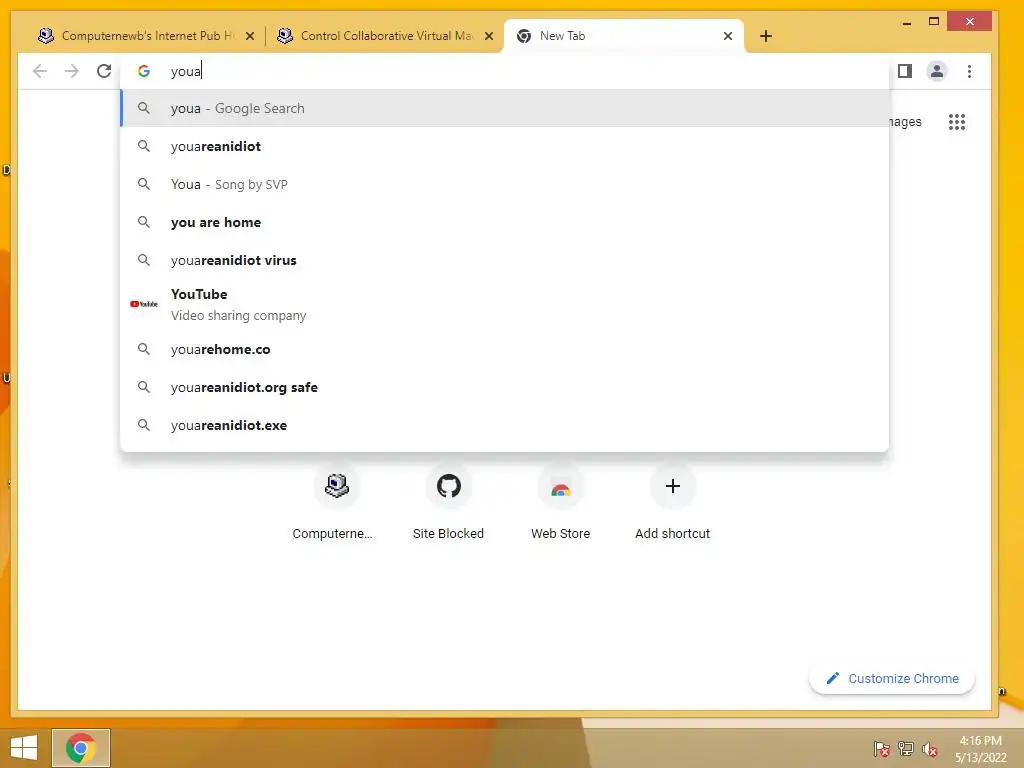Choose the 'youarehome.co' suggestion
Image resolution: width=1024 pixels, height=768 pixels.
click(x=504, y=349)
